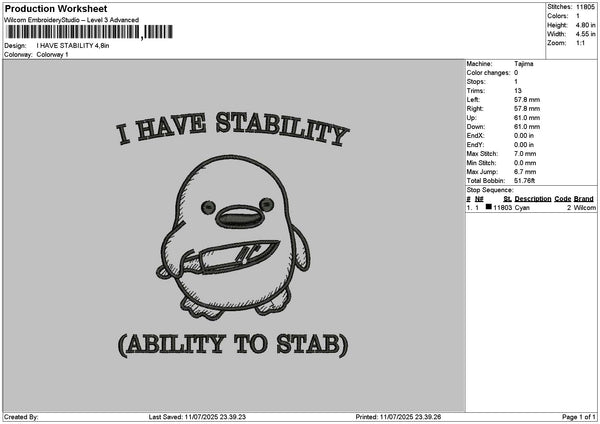Select the Cyan stop sequence row

(x=531, y=207)
